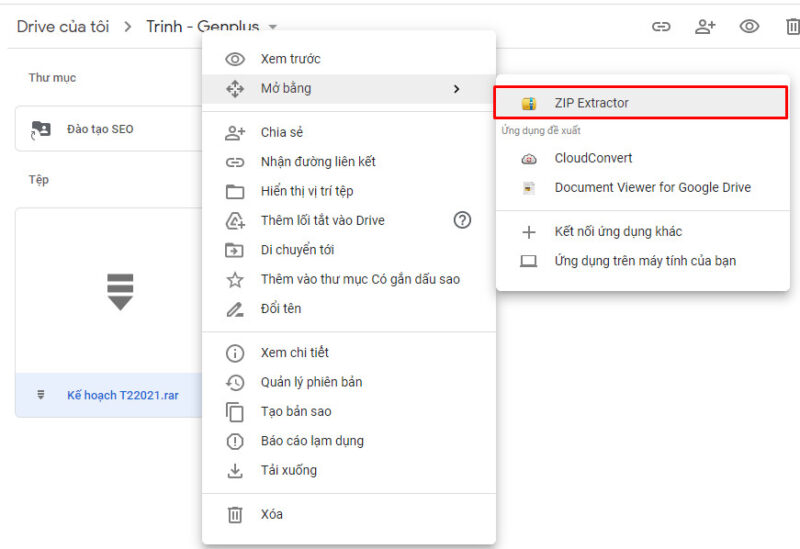Go to Drive của tôi breadcrumb
This screenshot has width=800, height=549.
click(63, 27)
